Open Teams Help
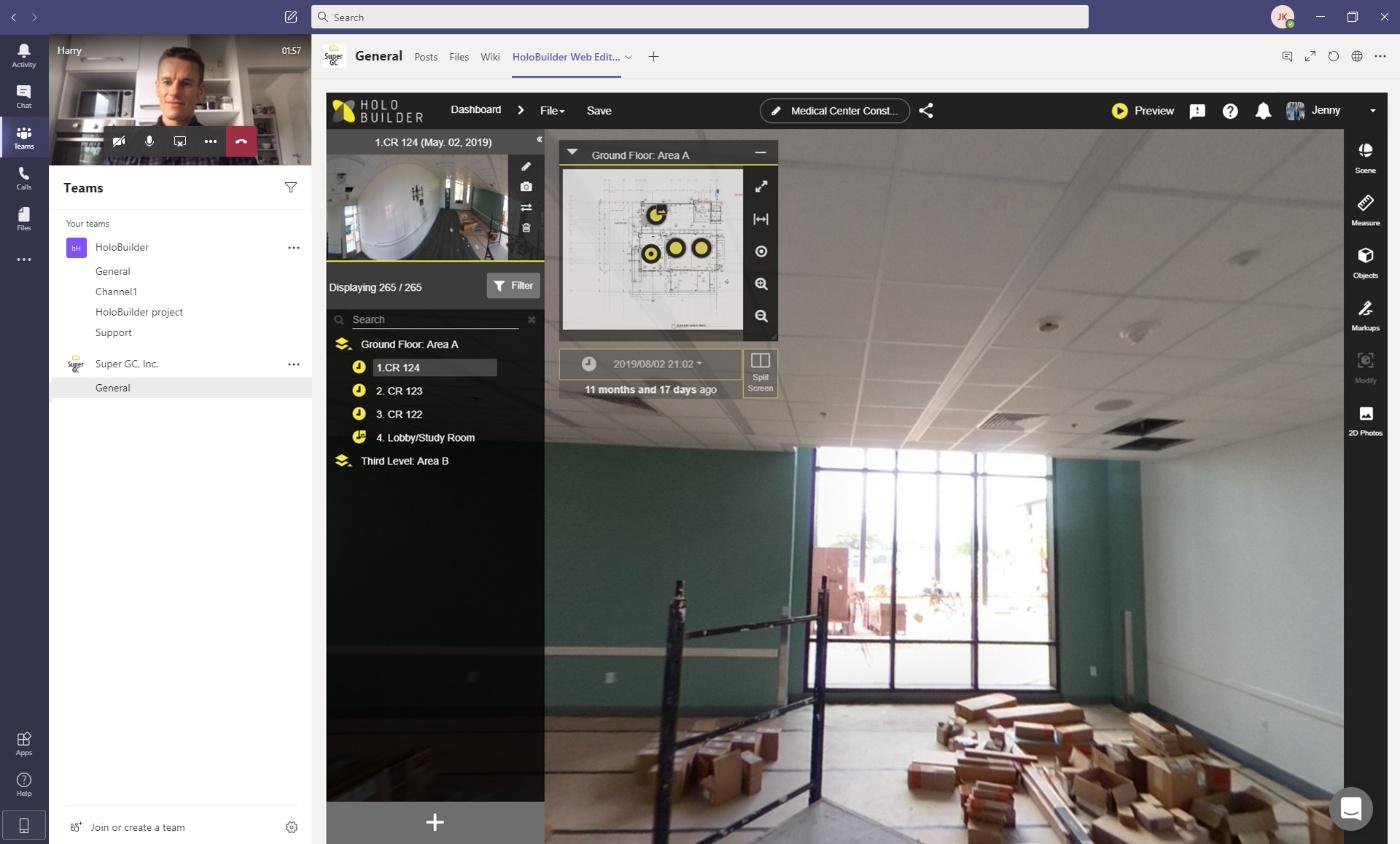Screen dimensions: 1400x844 [24, 784]
